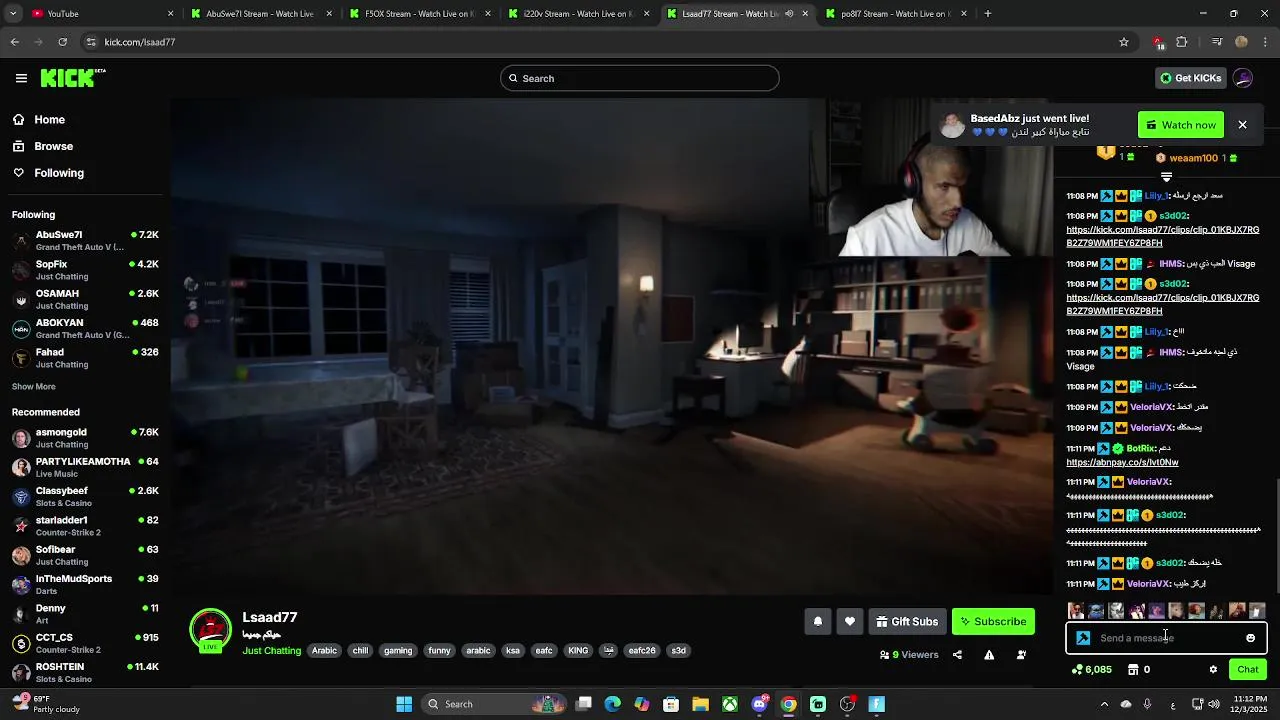Click the Send a message chat input
Screen dimensions: 1280x720
click(x=1166, y=638)
